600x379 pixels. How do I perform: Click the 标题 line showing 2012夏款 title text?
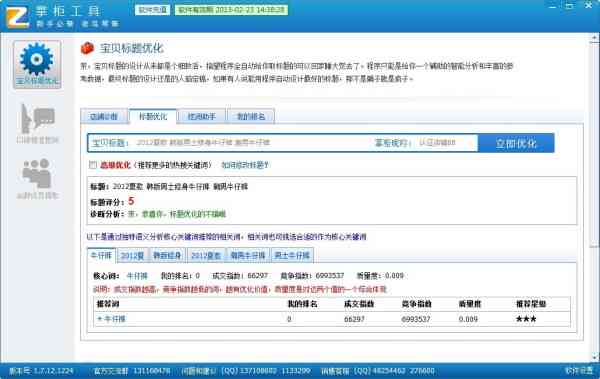click(169, 187)
